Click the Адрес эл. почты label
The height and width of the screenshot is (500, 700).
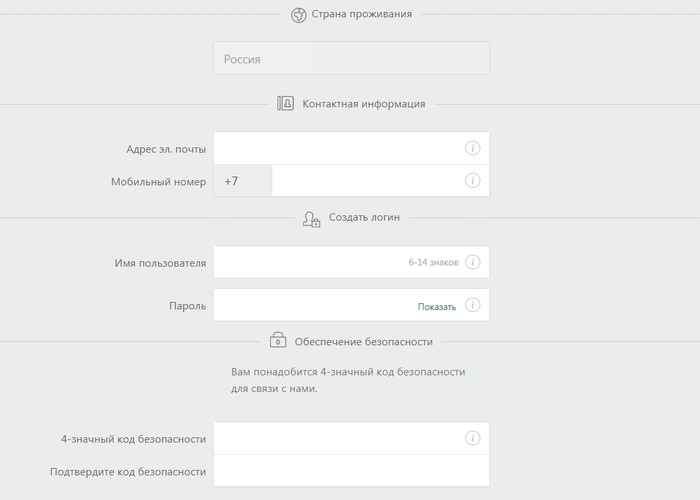(166, 149)
